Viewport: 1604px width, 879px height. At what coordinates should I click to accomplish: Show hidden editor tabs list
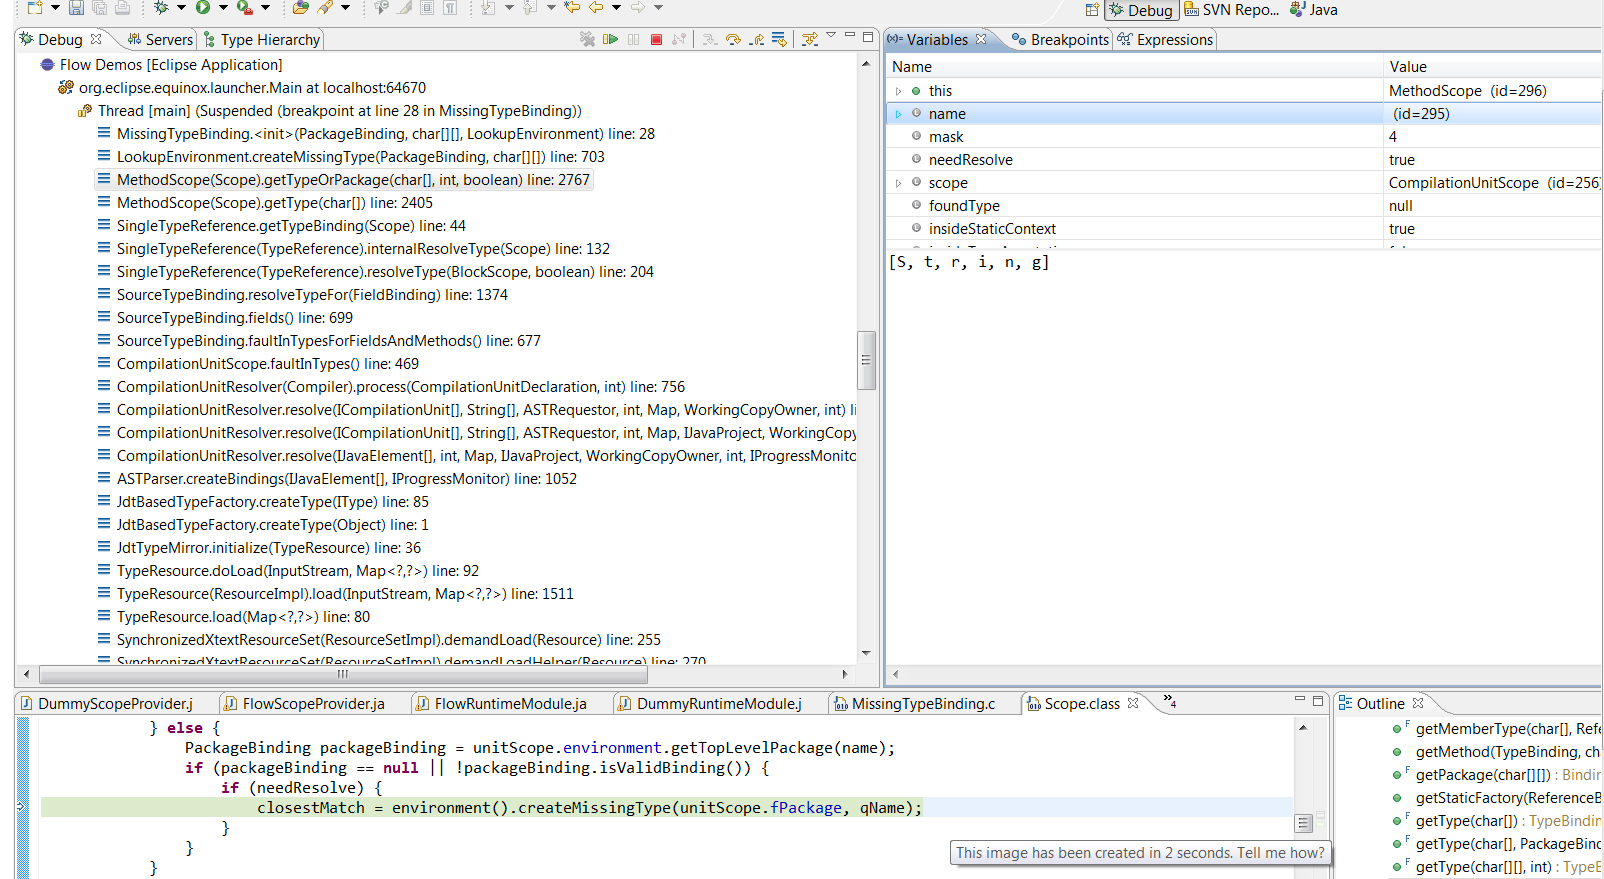pos(1169,701)
